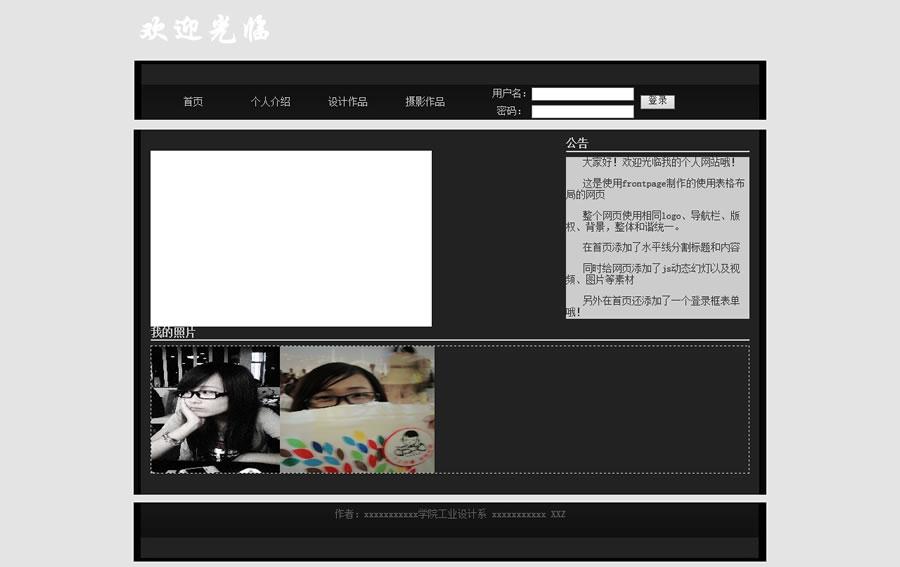The height and width of the screenshot is (567, 900).
Task: Click the 作者 footer credit text
Action: click(450, 515)
